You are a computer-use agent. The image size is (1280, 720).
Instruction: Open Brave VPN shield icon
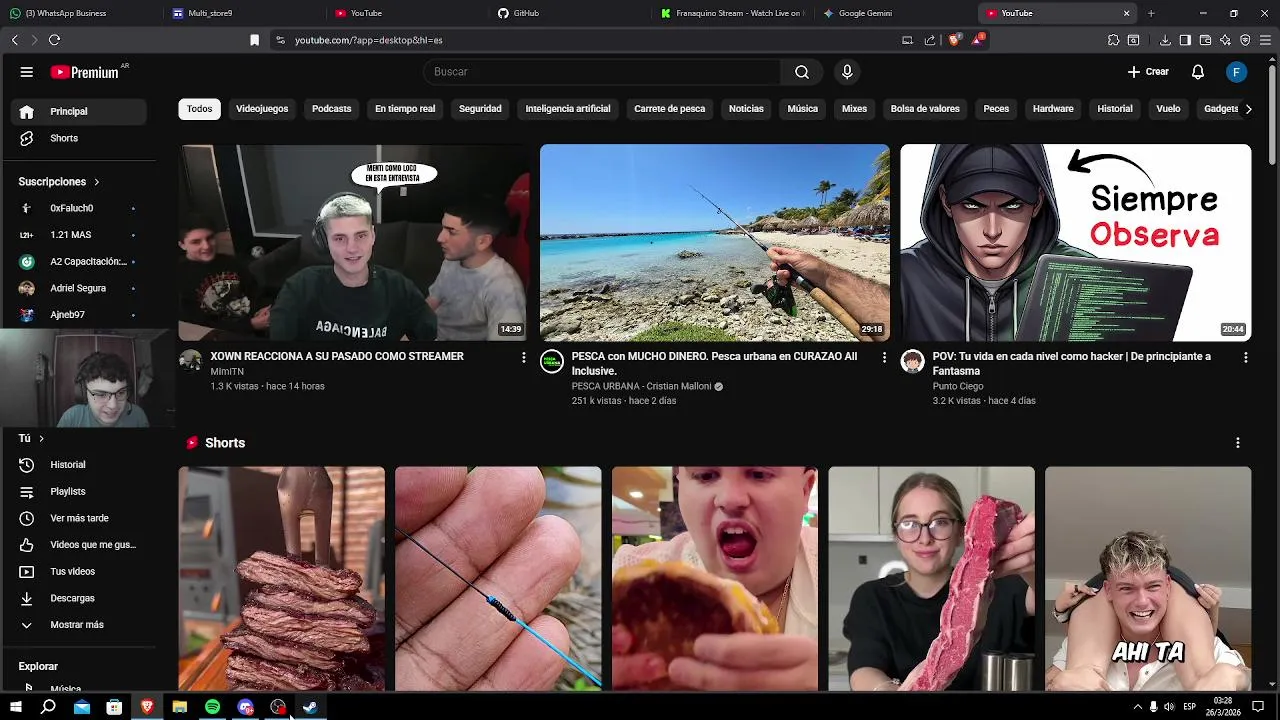click(x=1245, y=40)
